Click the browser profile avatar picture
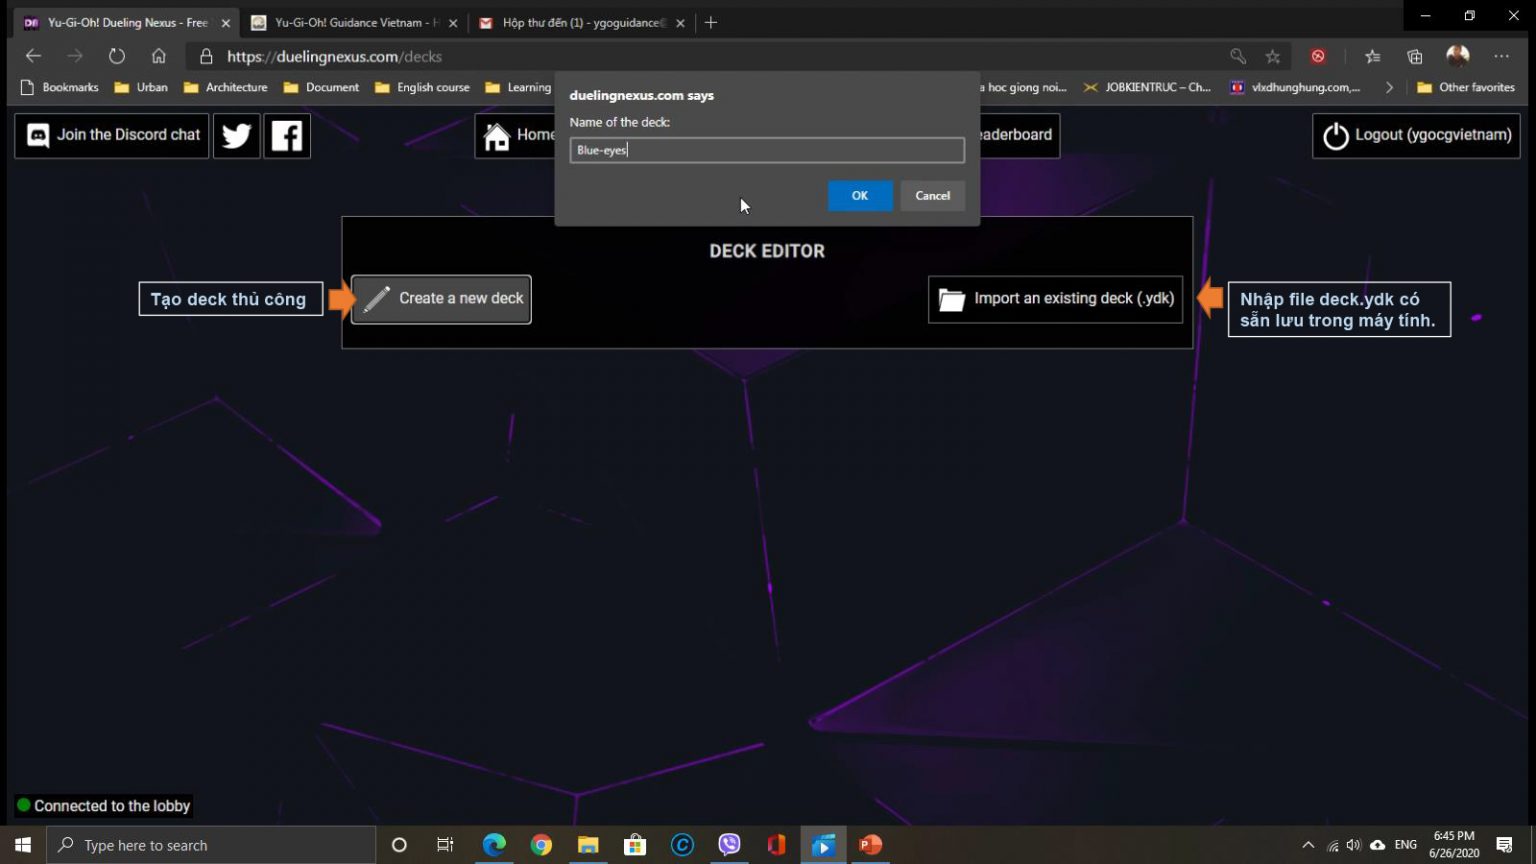Image resolution: width=1536 pixels, height=864 pixels. point(1457,56)
